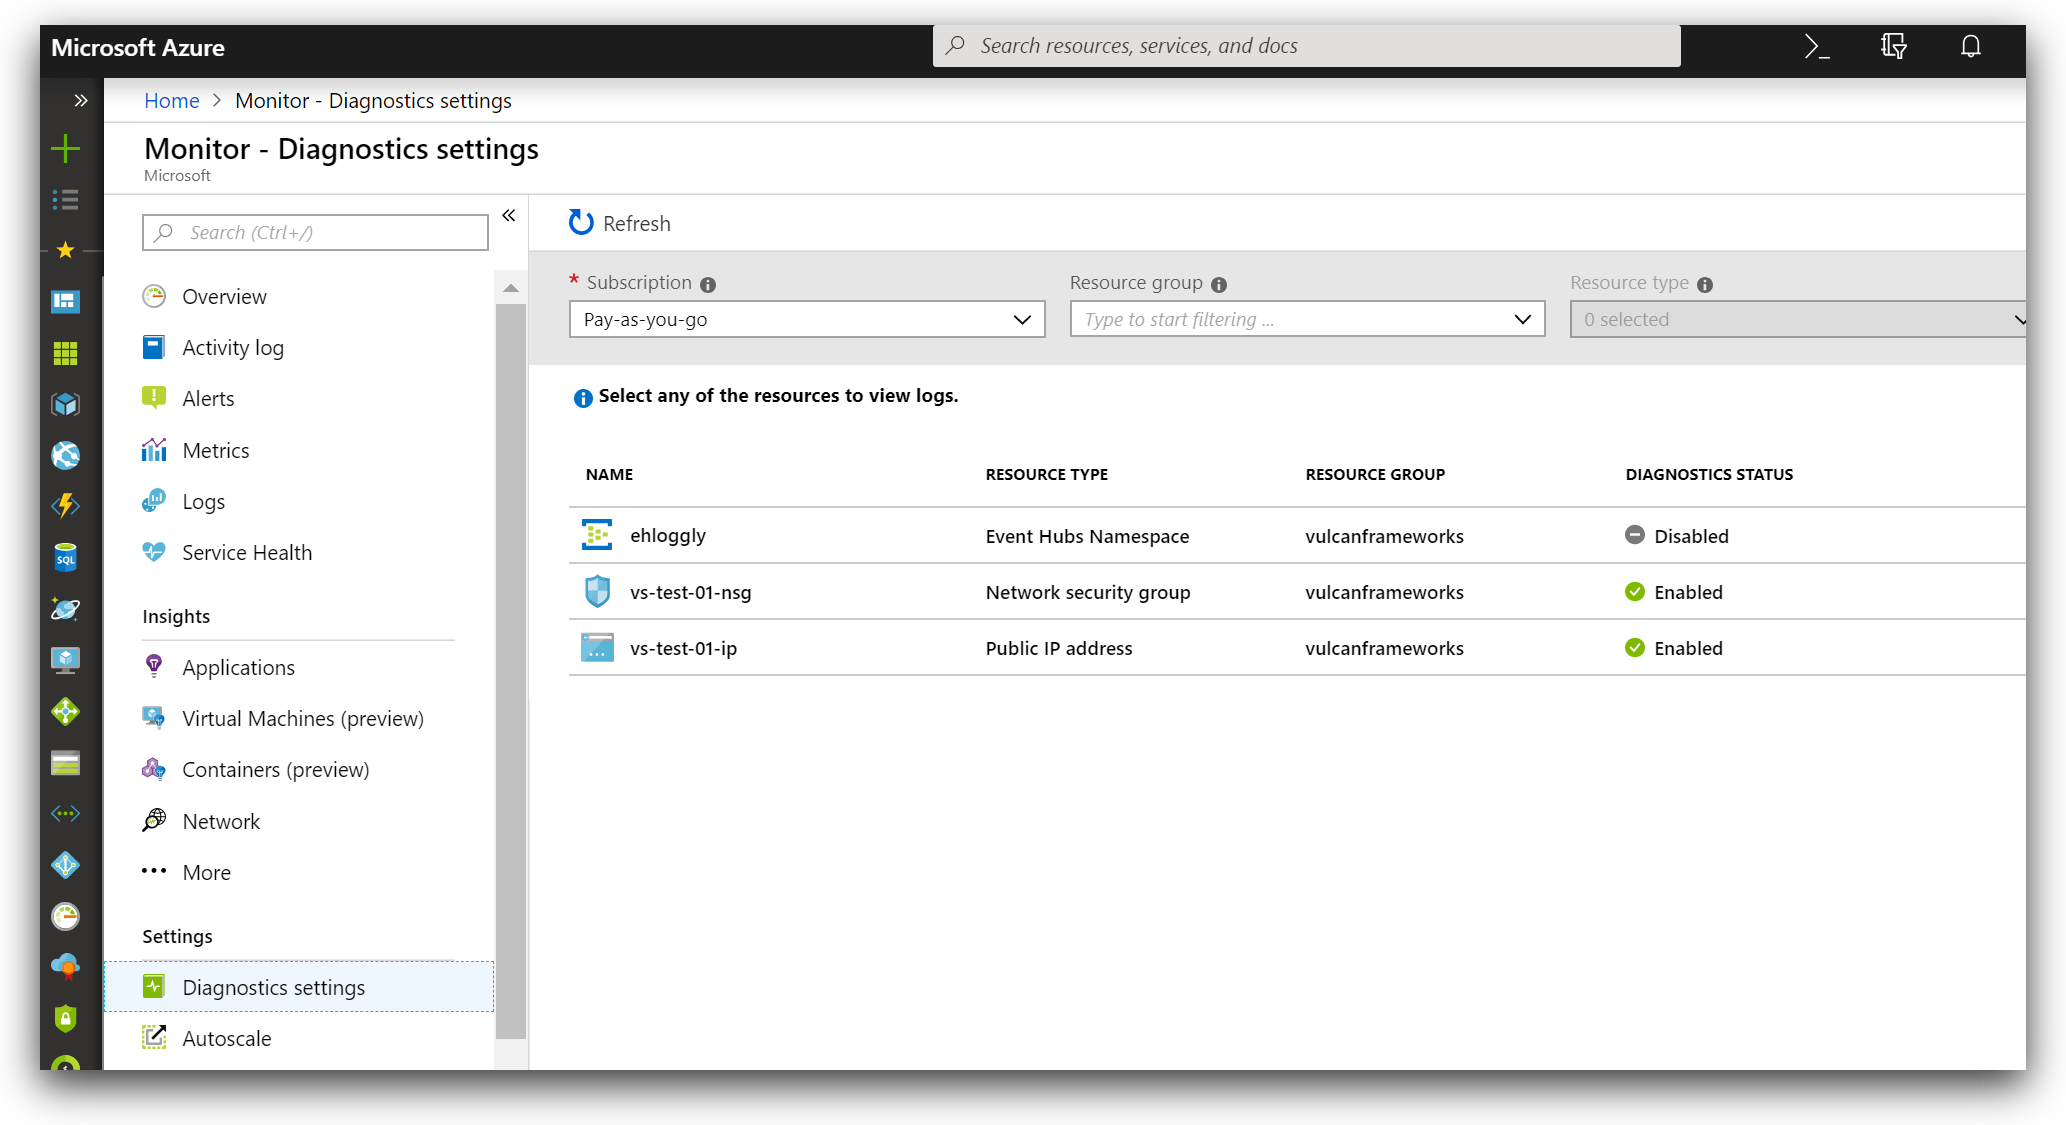Click Subscription info icon

(708, 284)
